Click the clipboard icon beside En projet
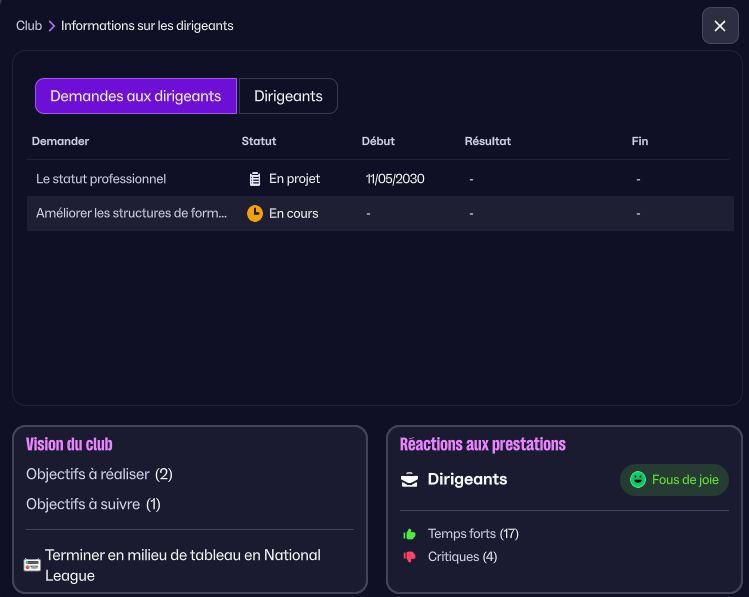 255,179
